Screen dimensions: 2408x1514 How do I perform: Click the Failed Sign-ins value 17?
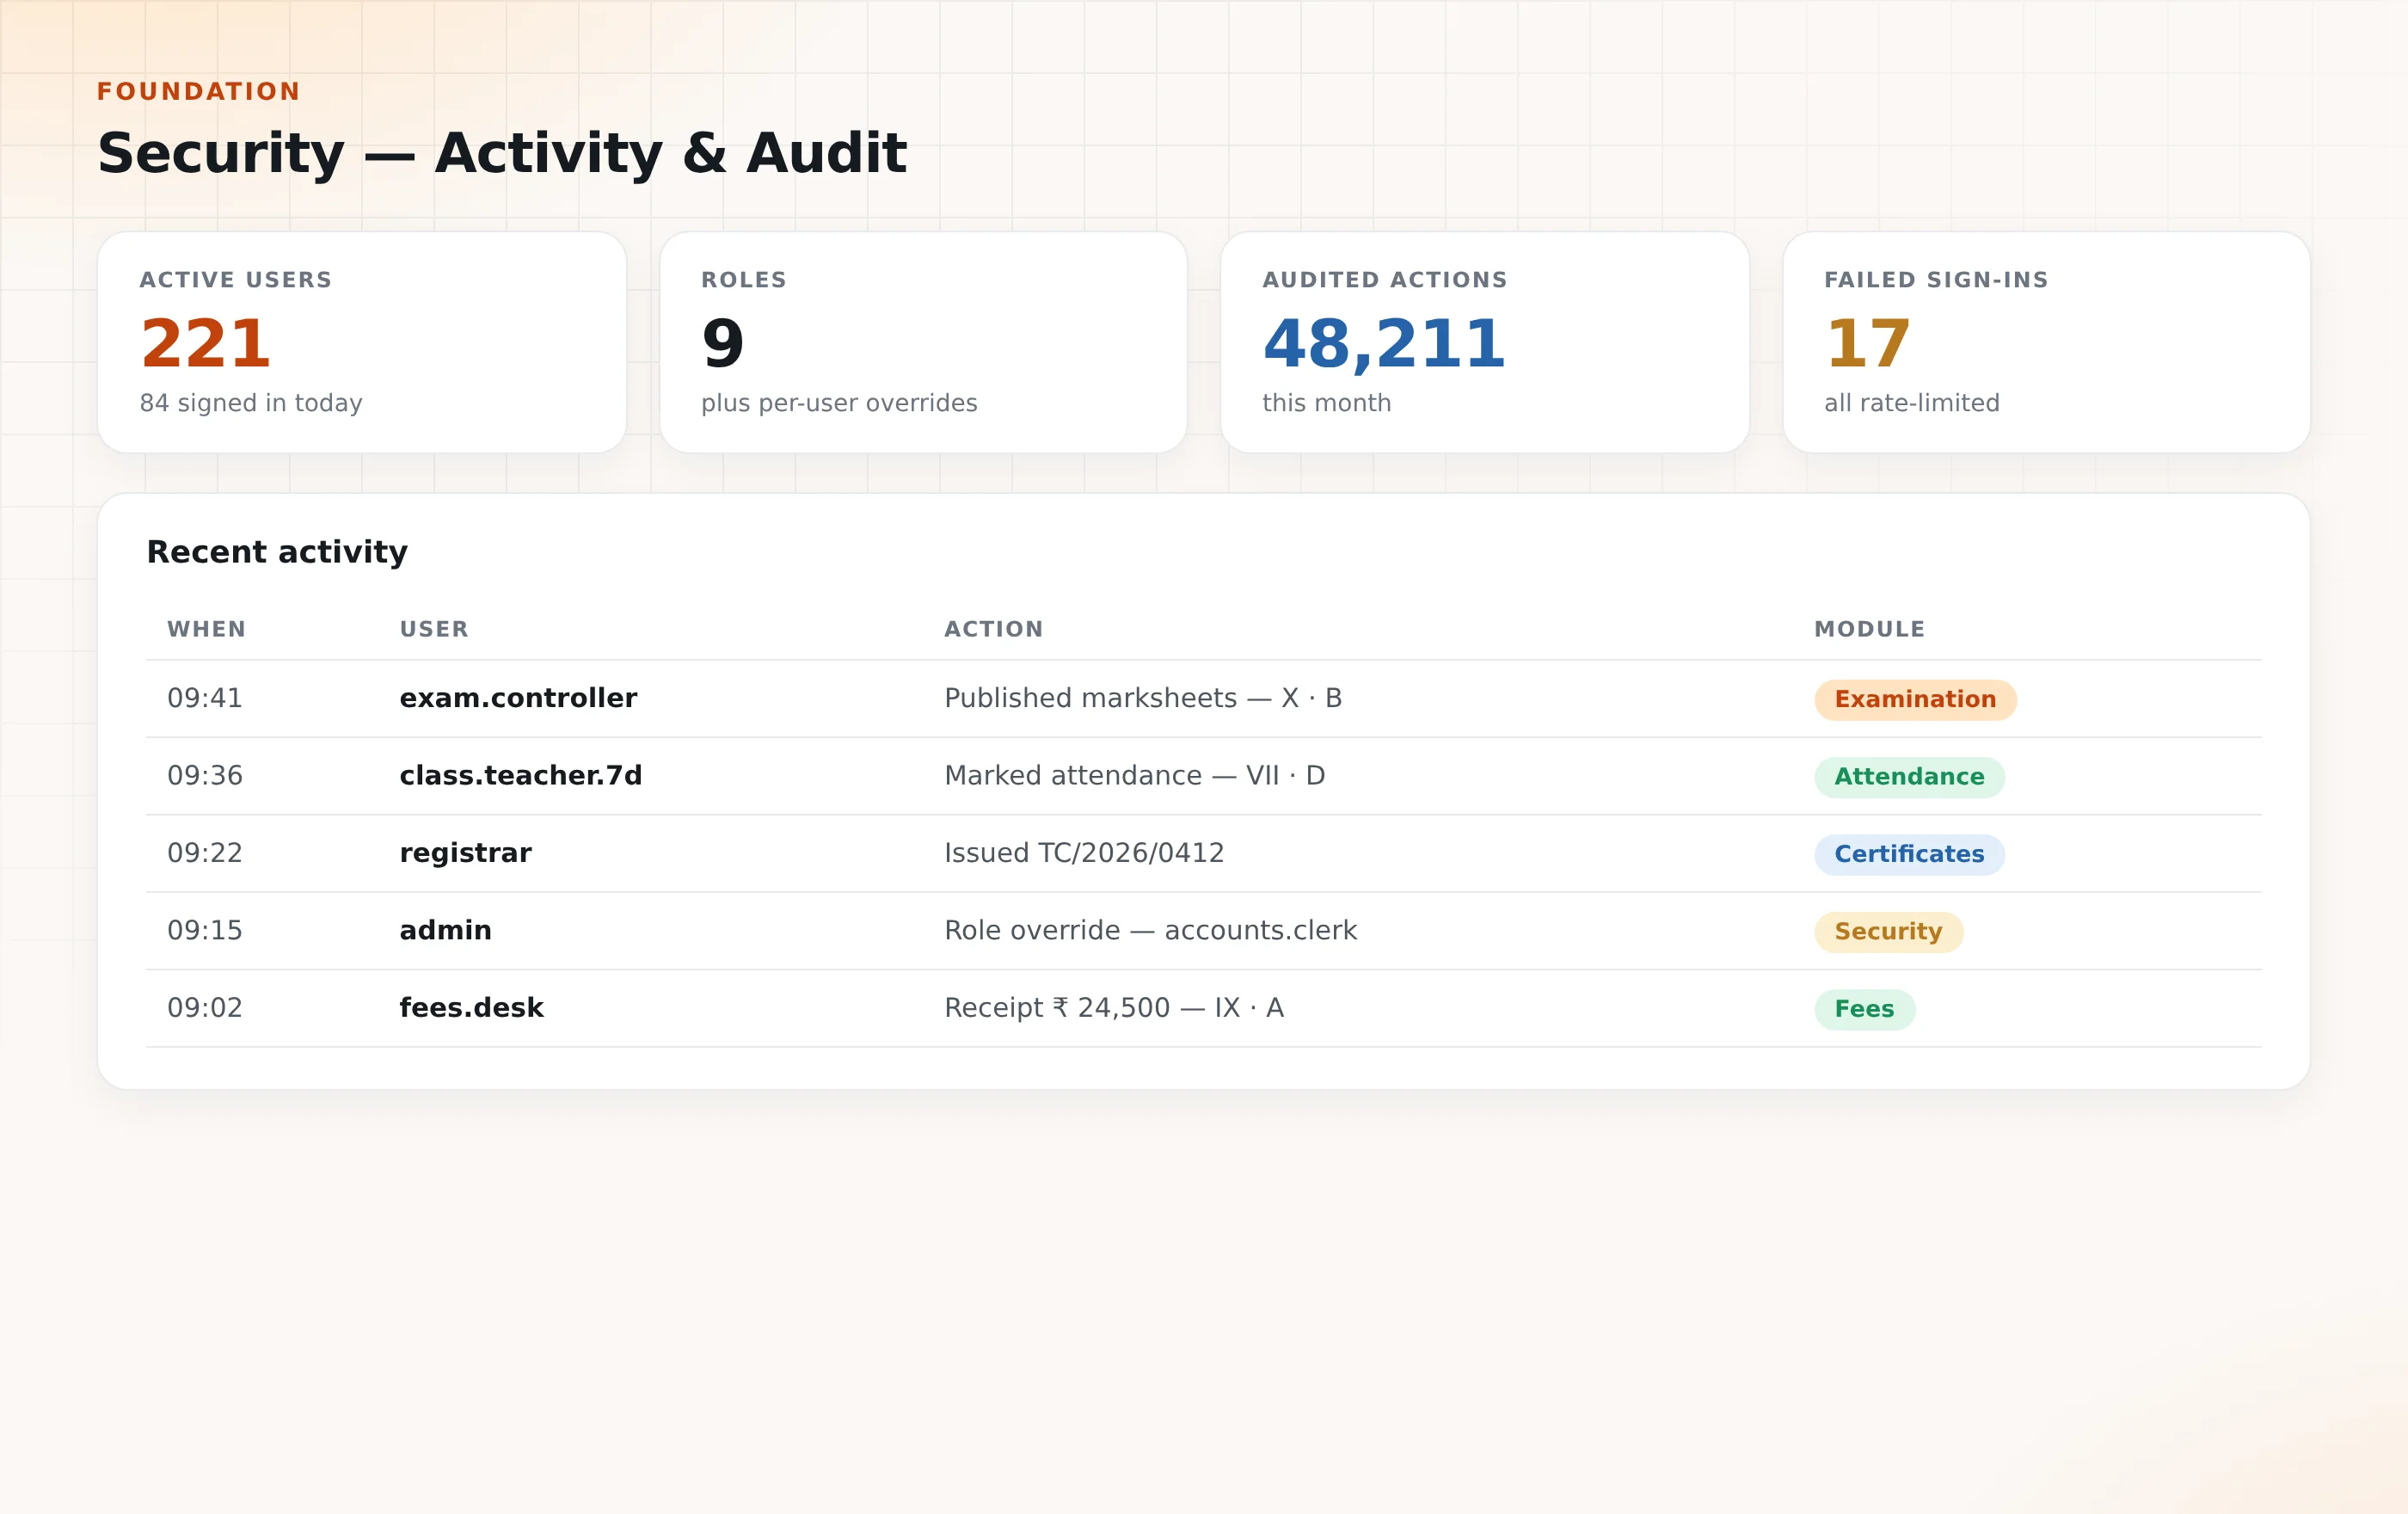pos(1868,343)
